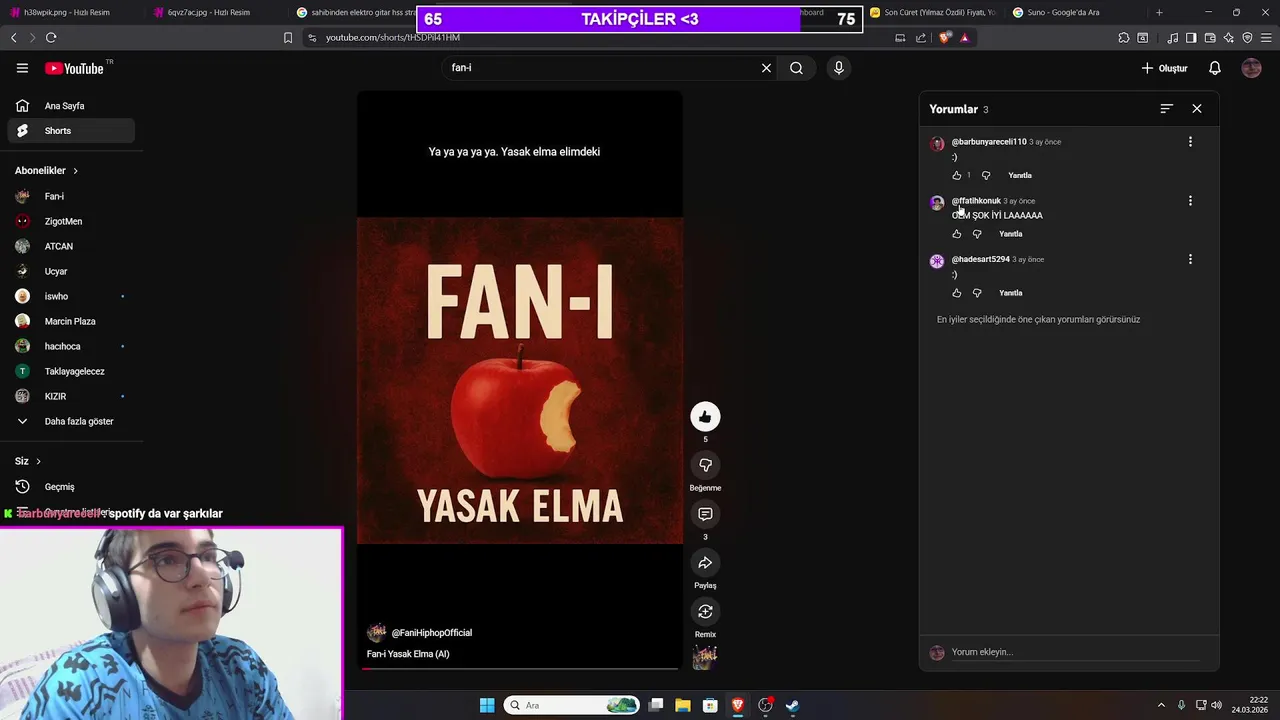Viewport: 1280px width, 720px height.
Task: Expand the Siz section chevron
Action: (38, 461)
